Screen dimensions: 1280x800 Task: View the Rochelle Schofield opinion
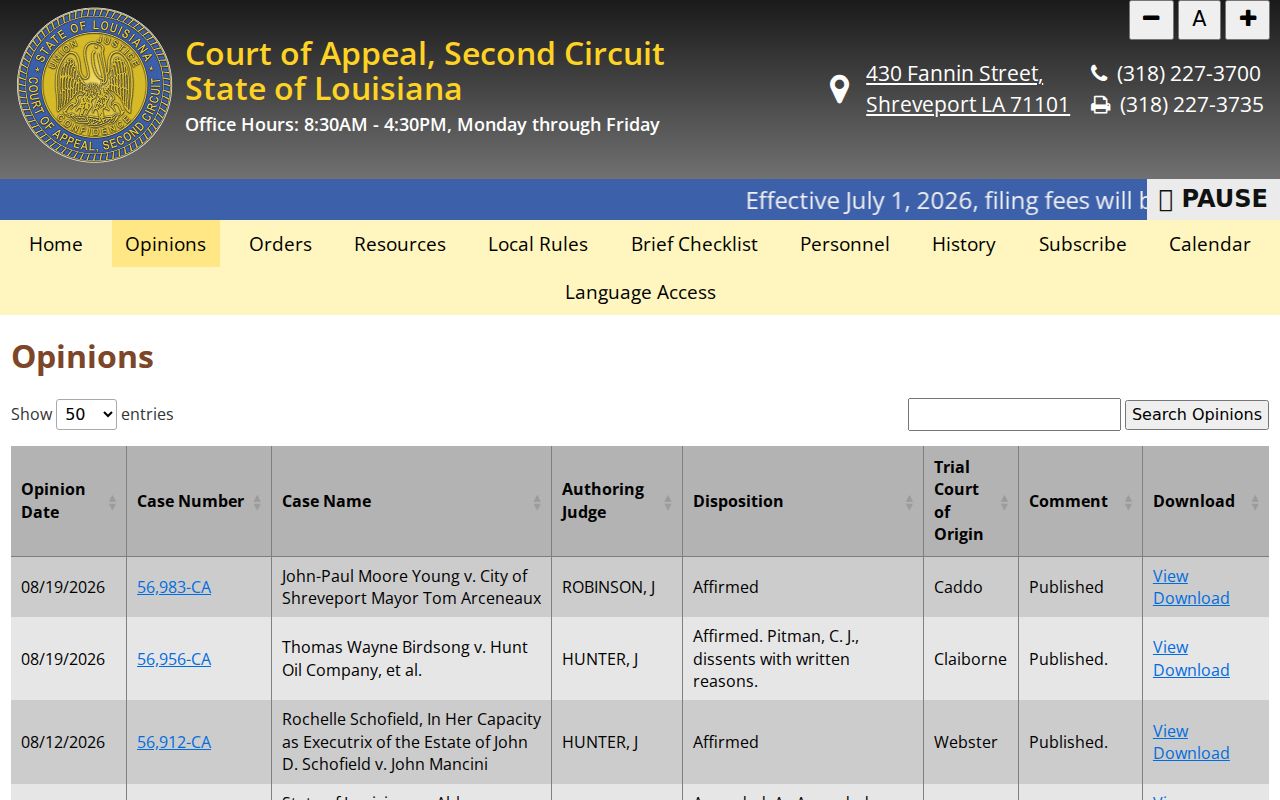(1170, 731)
